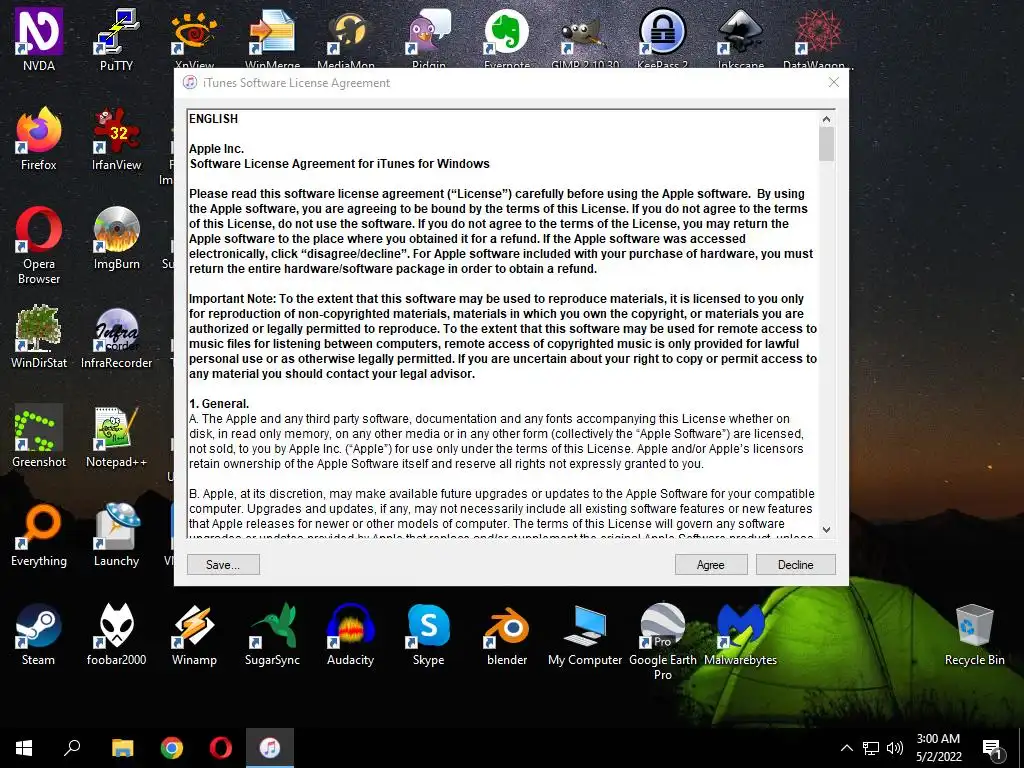Select the Recycle Bin desktop icon
The image size is (1024, 768).
click(974, 635)
